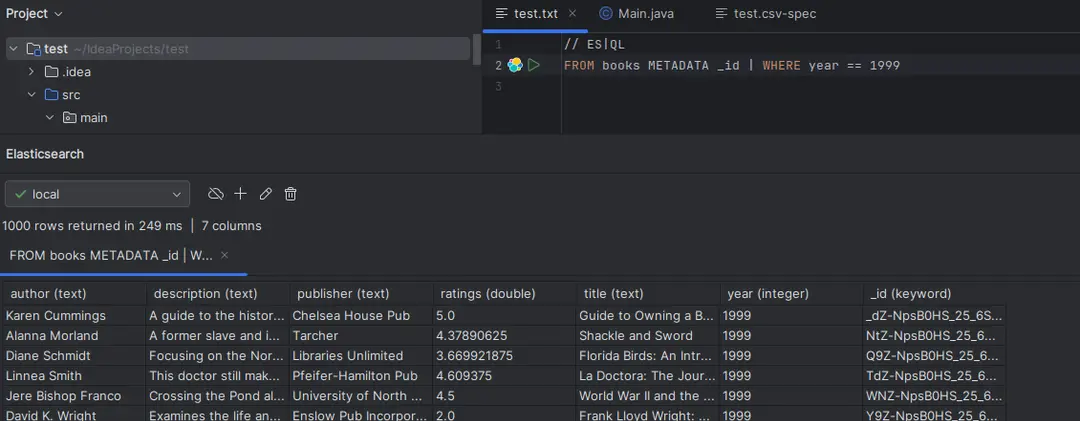Click the author (text) column header
Image resolution: width=1080 pixels, height=421 pixels.
74,294
